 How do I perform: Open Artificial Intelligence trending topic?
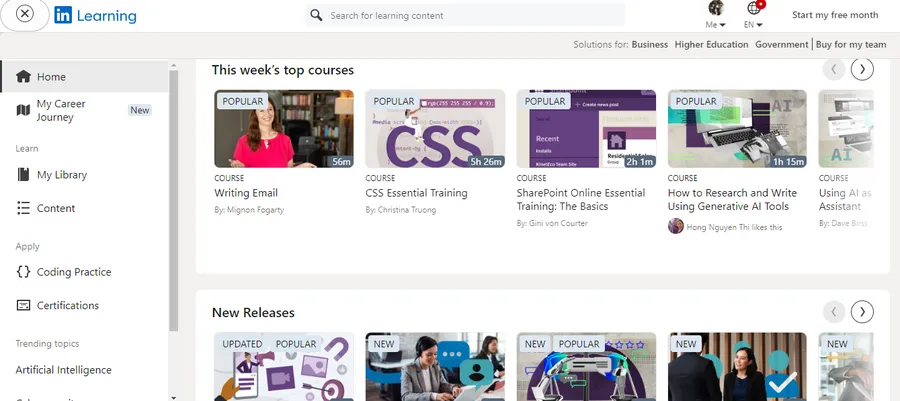point(63,370)
